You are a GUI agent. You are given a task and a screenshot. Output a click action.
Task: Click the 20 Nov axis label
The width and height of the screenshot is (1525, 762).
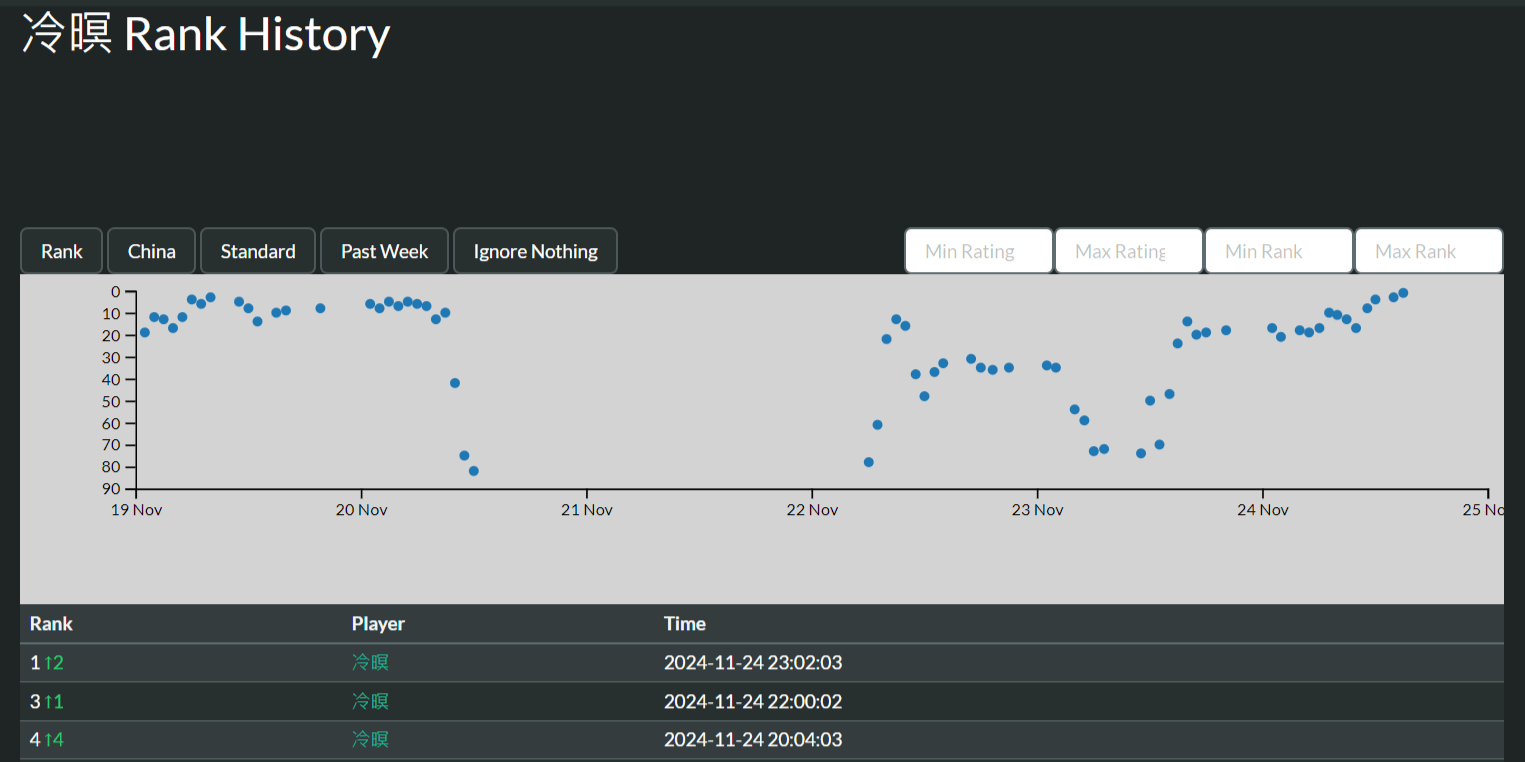(361, 510)
